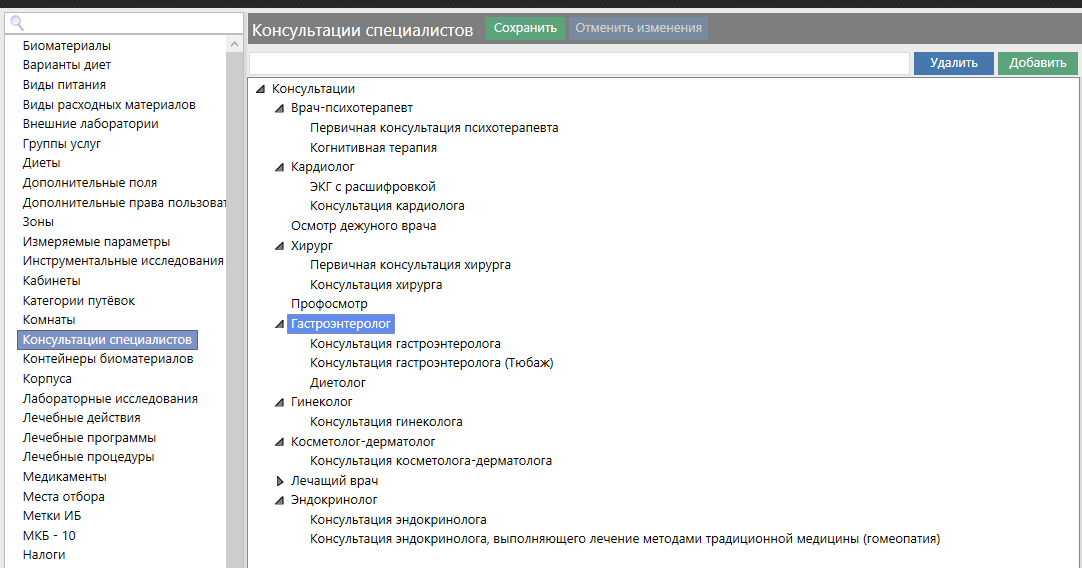Select Диетолог tree item
This screenshot has width=1082, height=568.
(338, 383)
